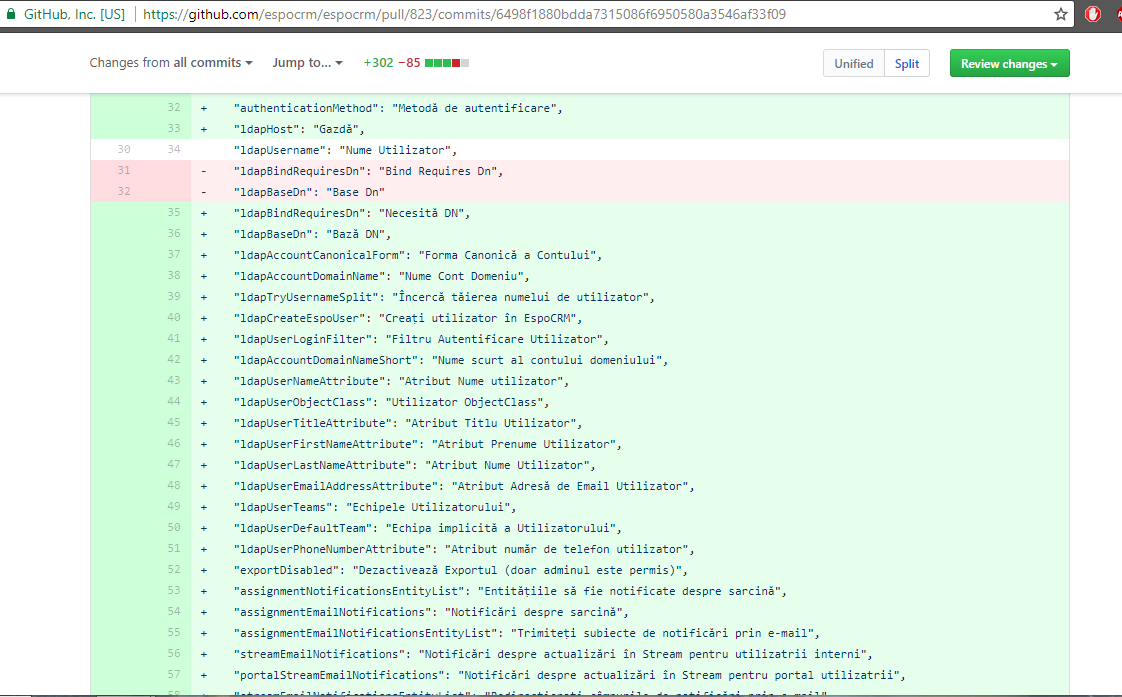The width and height of the screenshot is (1122, 697).
Task: Click line number 36 for ldapBaseDn addition
Action: [174, 233]
